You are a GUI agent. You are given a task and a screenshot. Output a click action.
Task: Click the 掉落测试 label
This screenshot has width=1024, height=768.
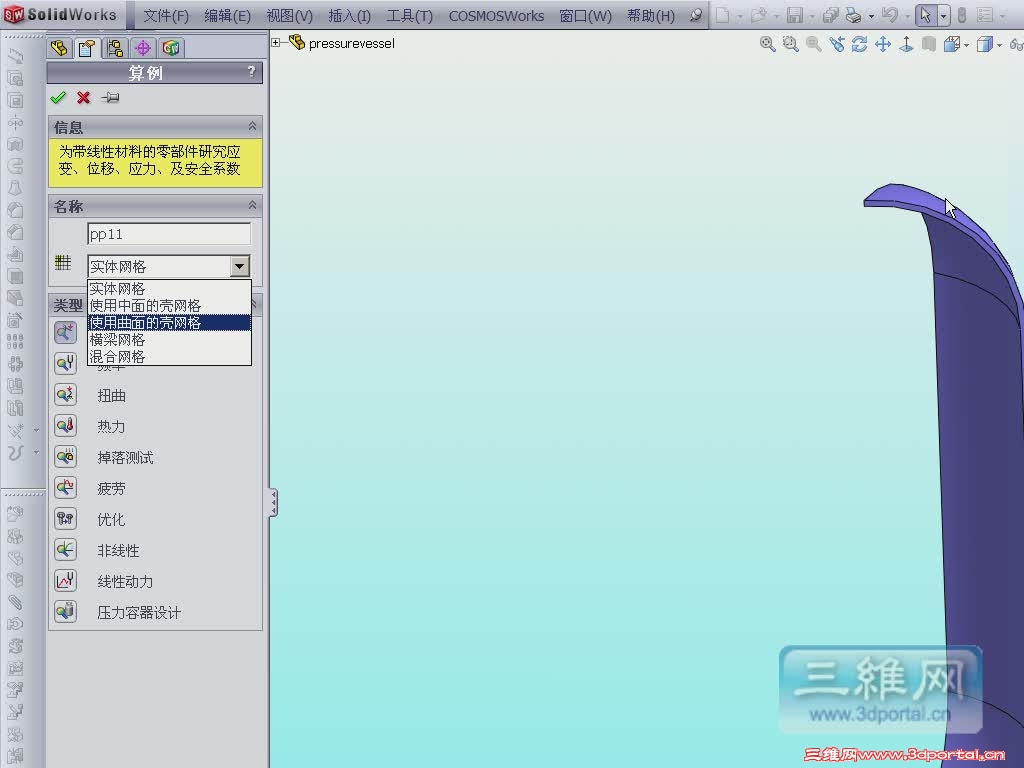[x=125, y=458]
